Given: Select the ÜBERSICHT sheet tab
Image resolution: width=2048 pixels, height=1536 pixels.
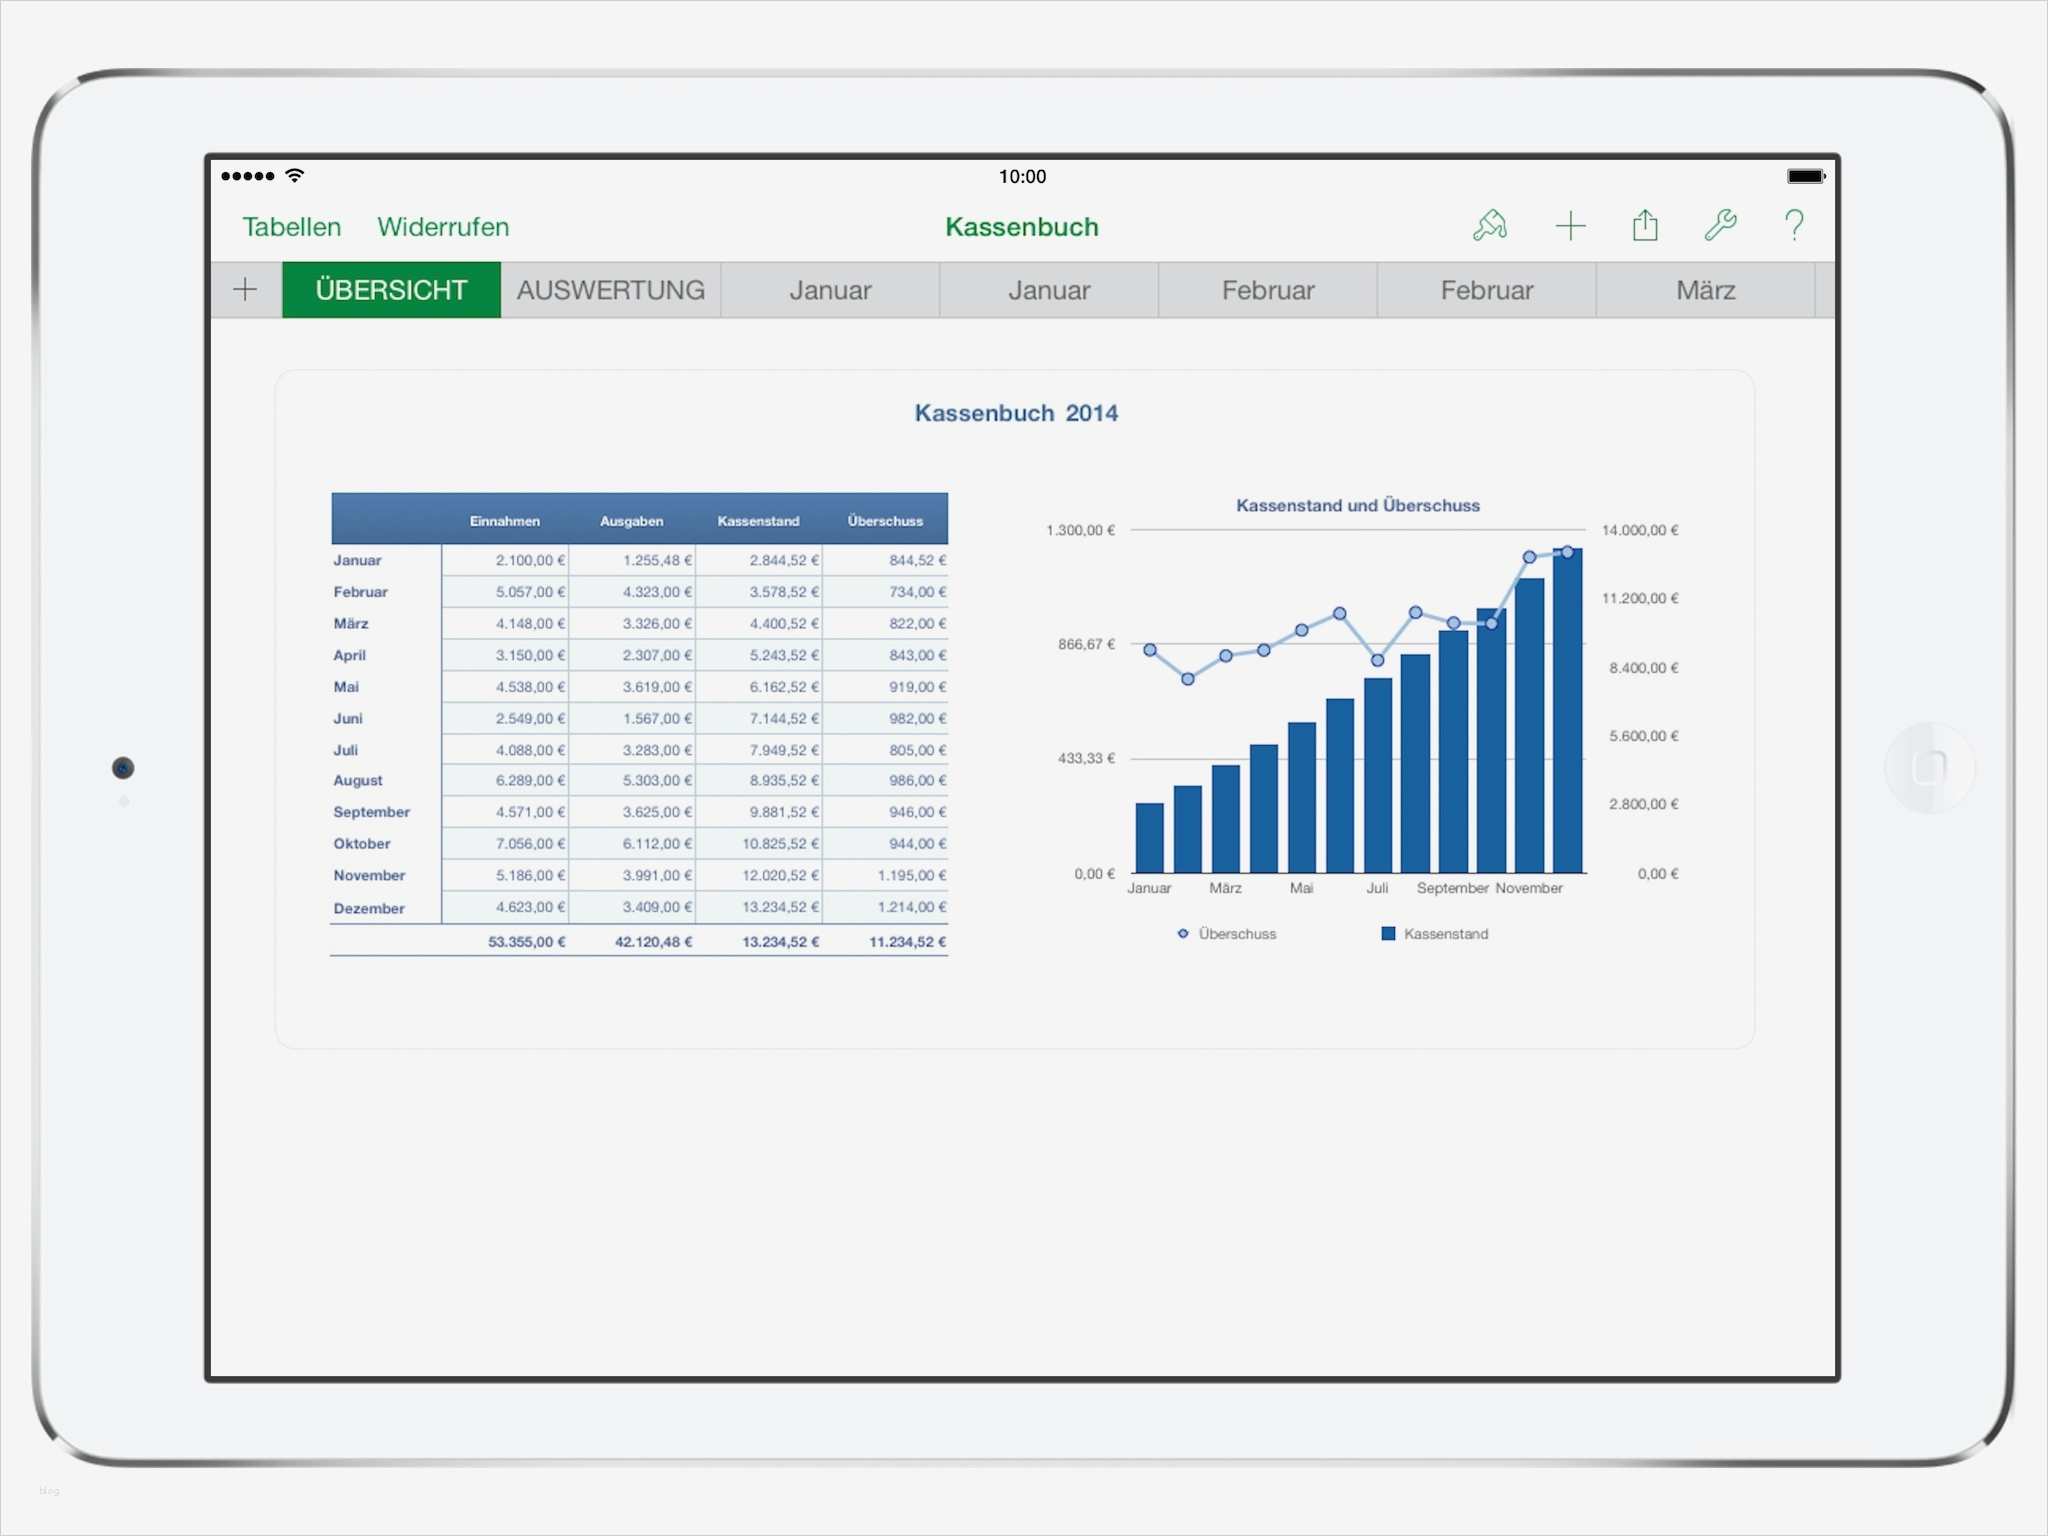Looking at the screenshot, I should 391,290.
